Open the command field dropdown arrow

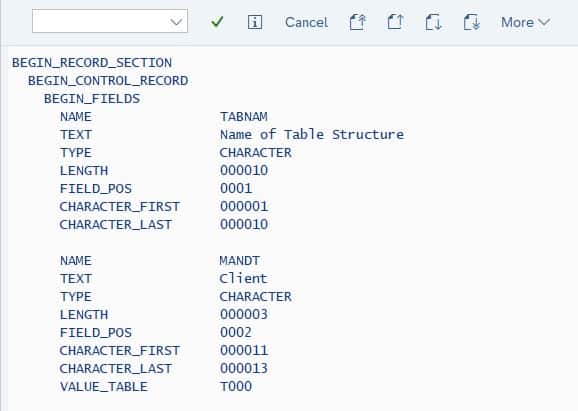[176, 22]
